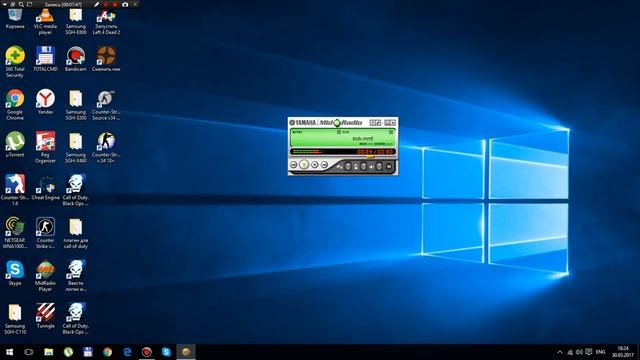Click the volume knob in MidRadio
This screenshot has height=360, width=640.
[379, 166]
